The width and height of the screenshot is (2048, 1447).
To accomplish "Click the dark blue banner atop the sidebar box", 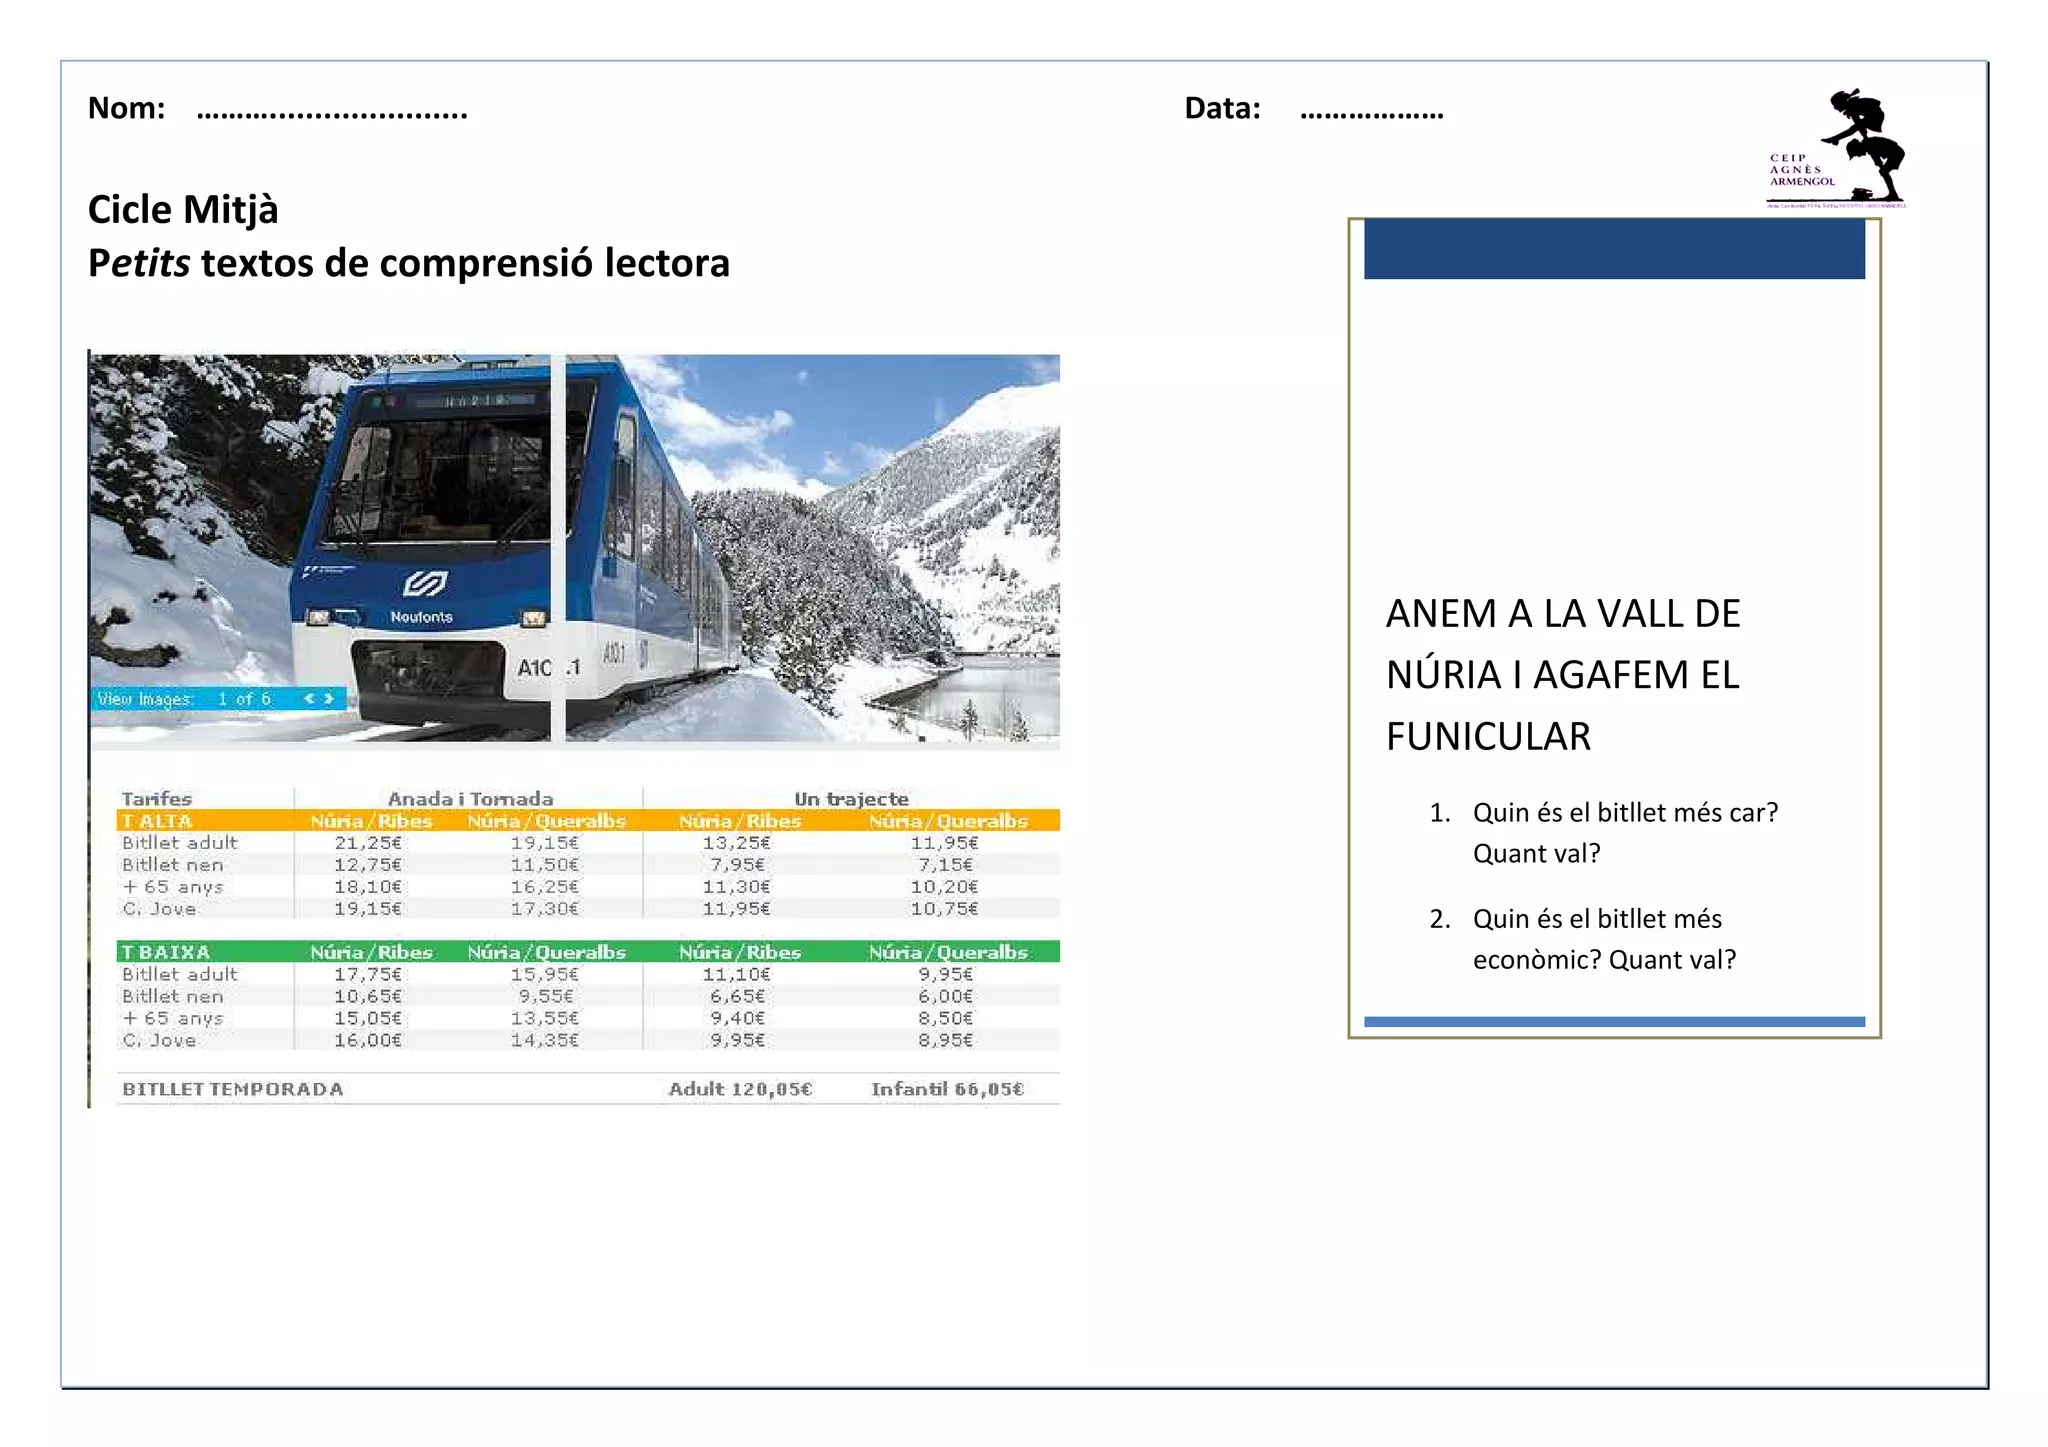I will [1614, 249].
